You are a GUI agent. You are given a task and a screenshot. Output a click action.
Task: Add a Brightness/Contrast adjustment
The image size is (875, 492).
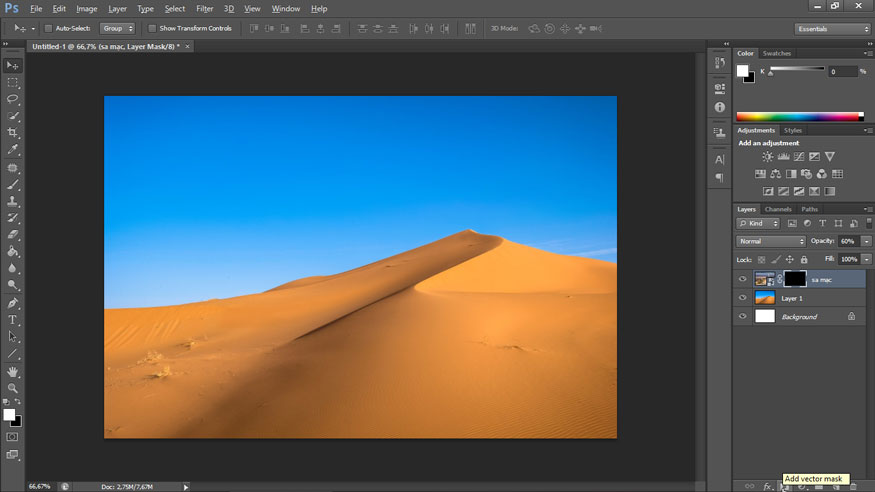(x=767, y=157)
